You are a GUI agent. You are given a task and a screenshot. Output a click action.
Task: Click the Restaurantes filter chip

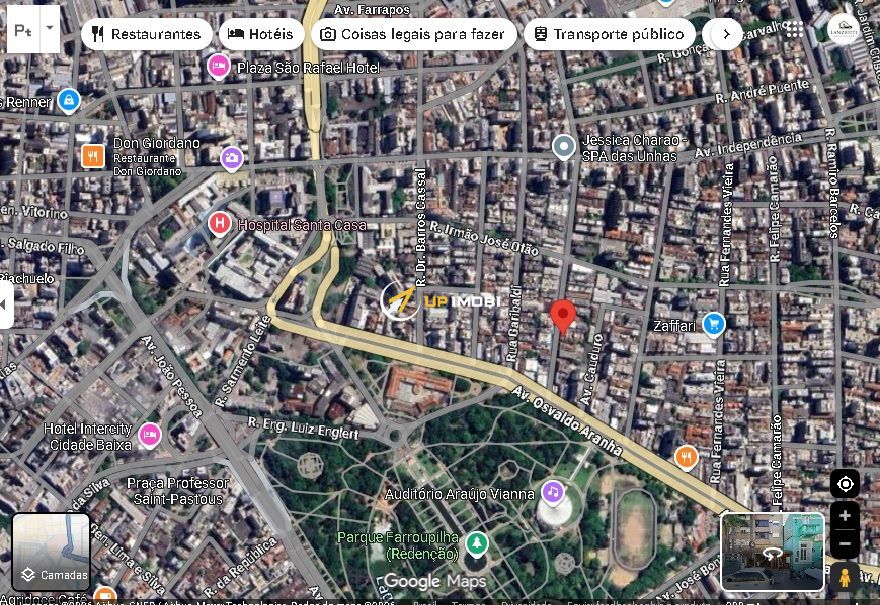[146, 34]
